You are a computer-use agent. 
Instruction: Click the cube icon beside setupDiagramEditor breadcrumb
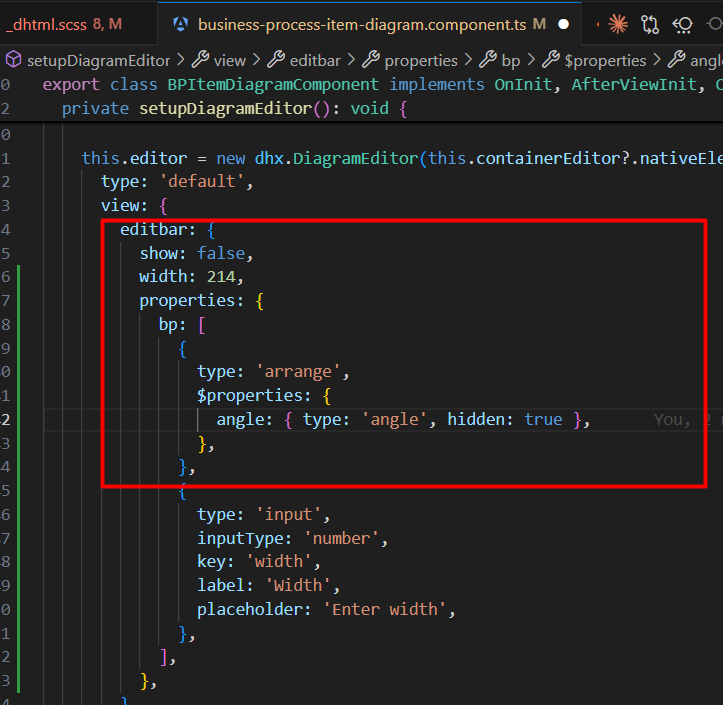14,60
